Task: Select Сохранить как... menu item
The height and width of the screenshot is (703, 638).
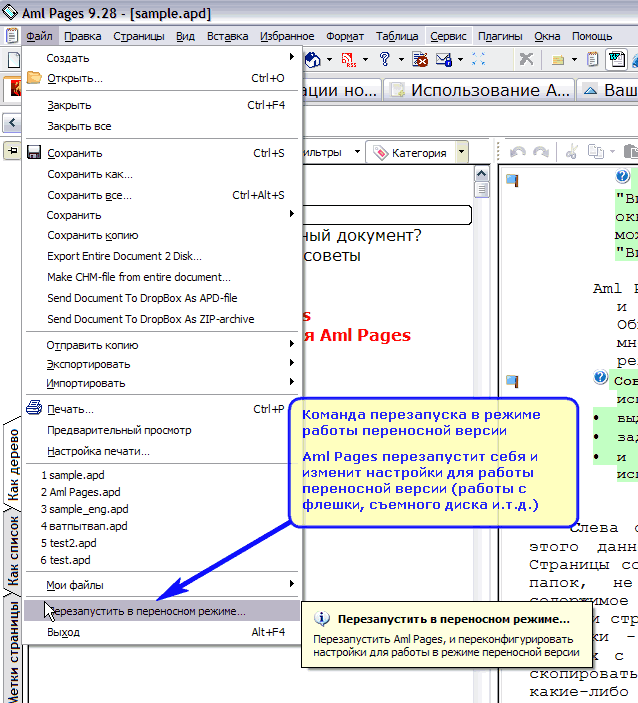Action: pyautogui.click(x=161, y=174)
